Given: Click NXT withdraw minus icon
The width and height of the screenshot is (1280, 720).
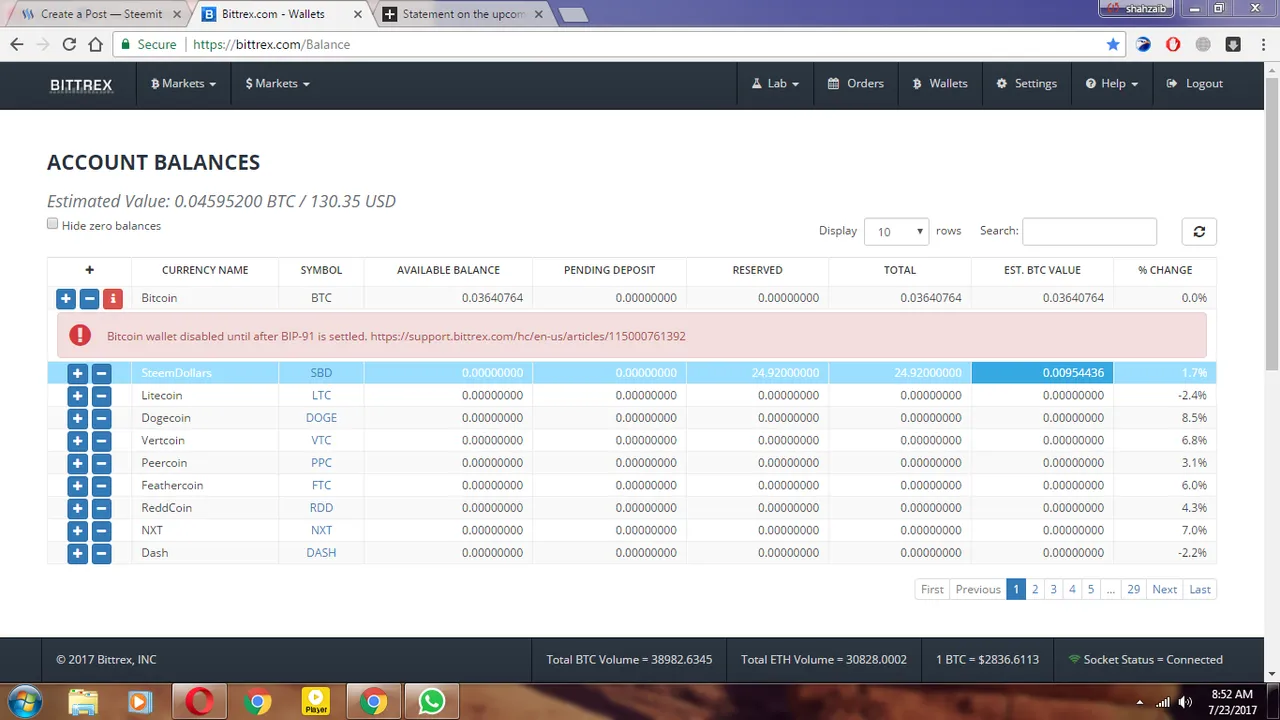Looking at the screenshot, I should tap(101, 530).
